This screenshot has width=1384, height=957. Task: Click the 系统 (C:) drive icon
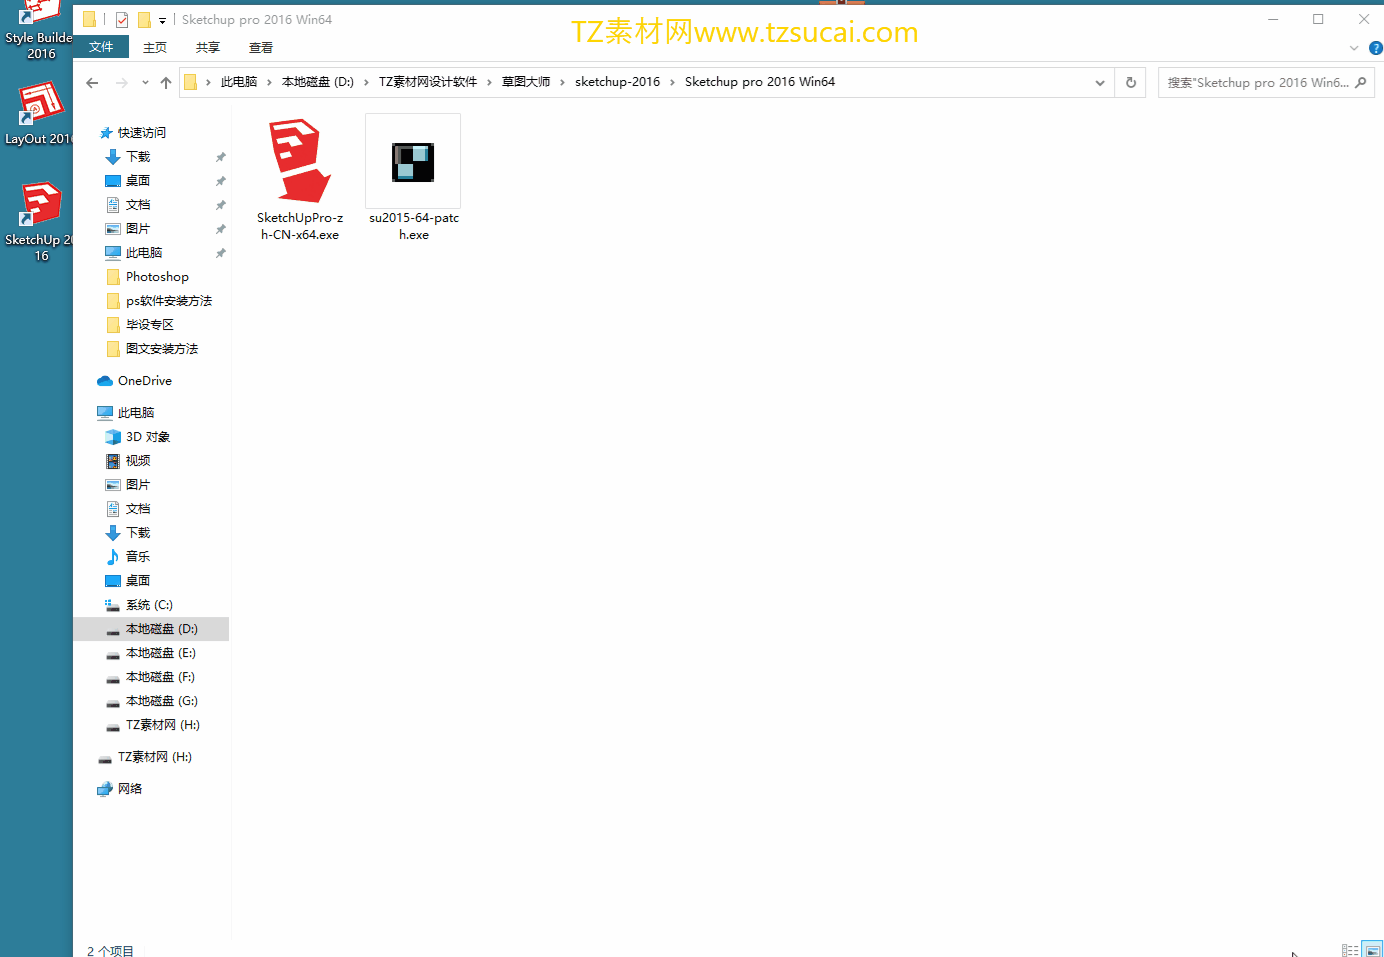pyautogui.click(x=113, y=605)
